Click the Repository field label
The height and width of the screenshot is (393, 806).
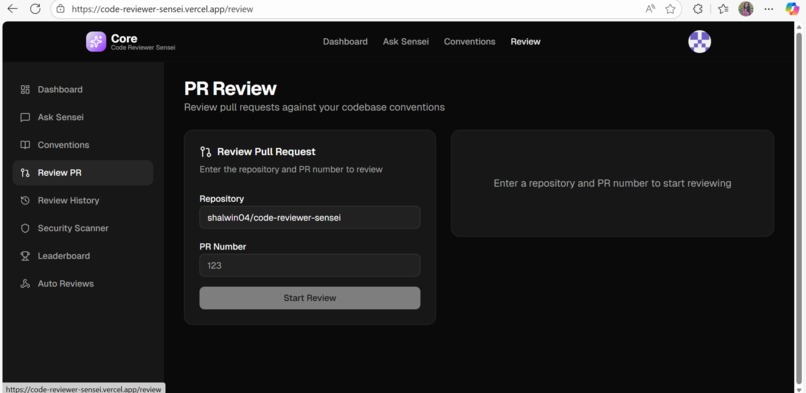tap(222, 198)
